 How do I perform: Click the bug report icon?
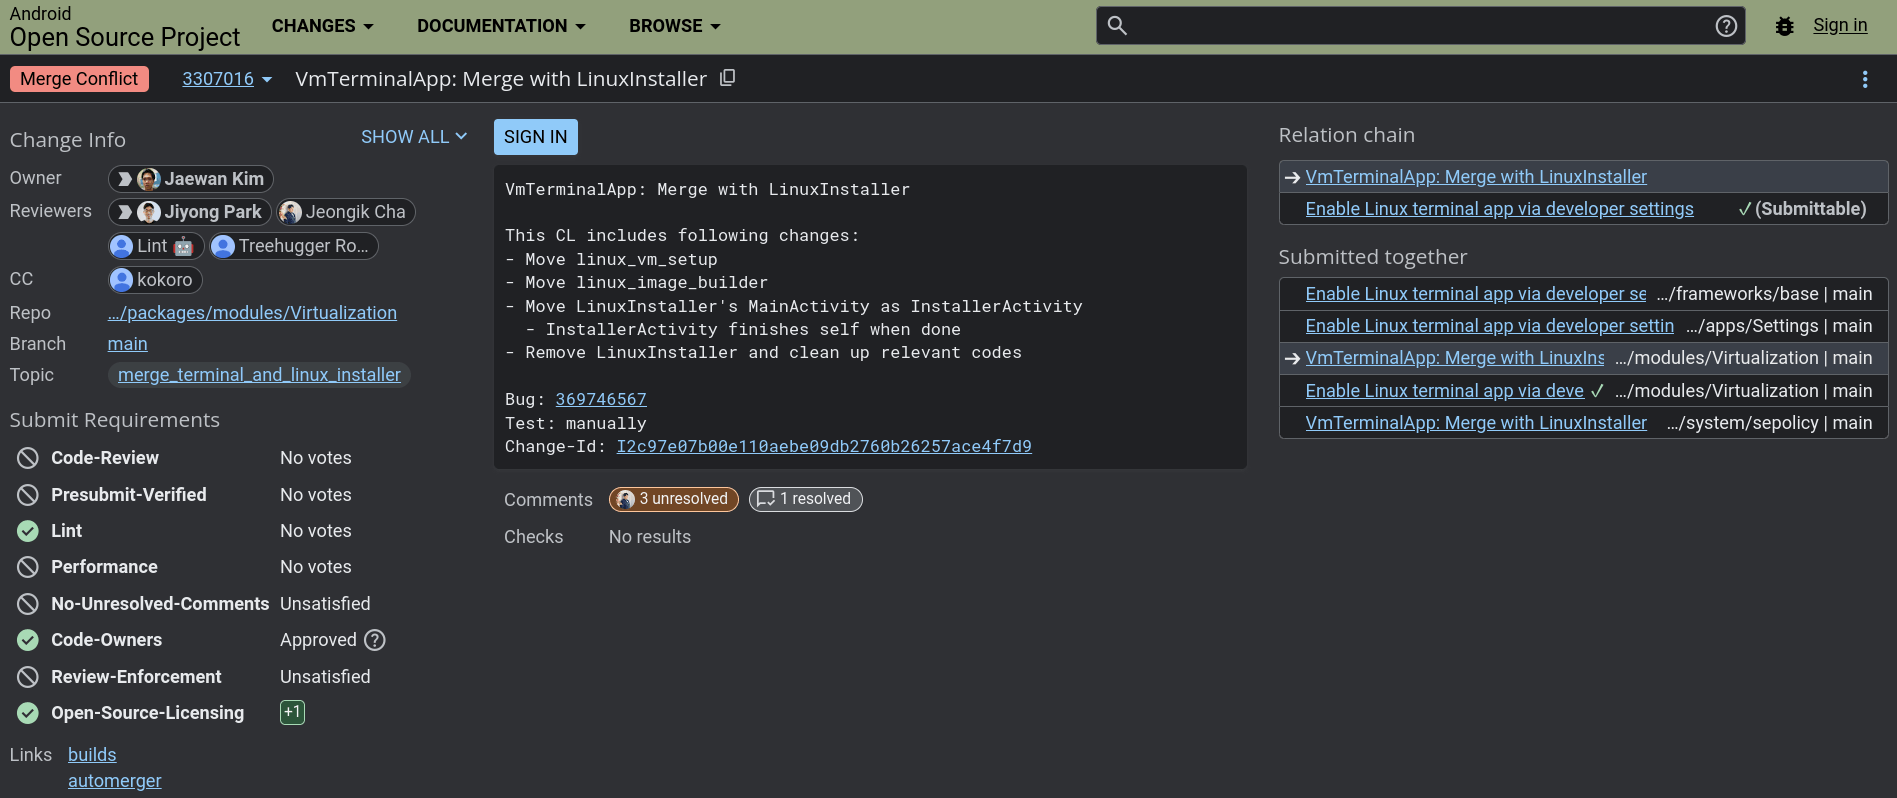[x=1784, y=26]
